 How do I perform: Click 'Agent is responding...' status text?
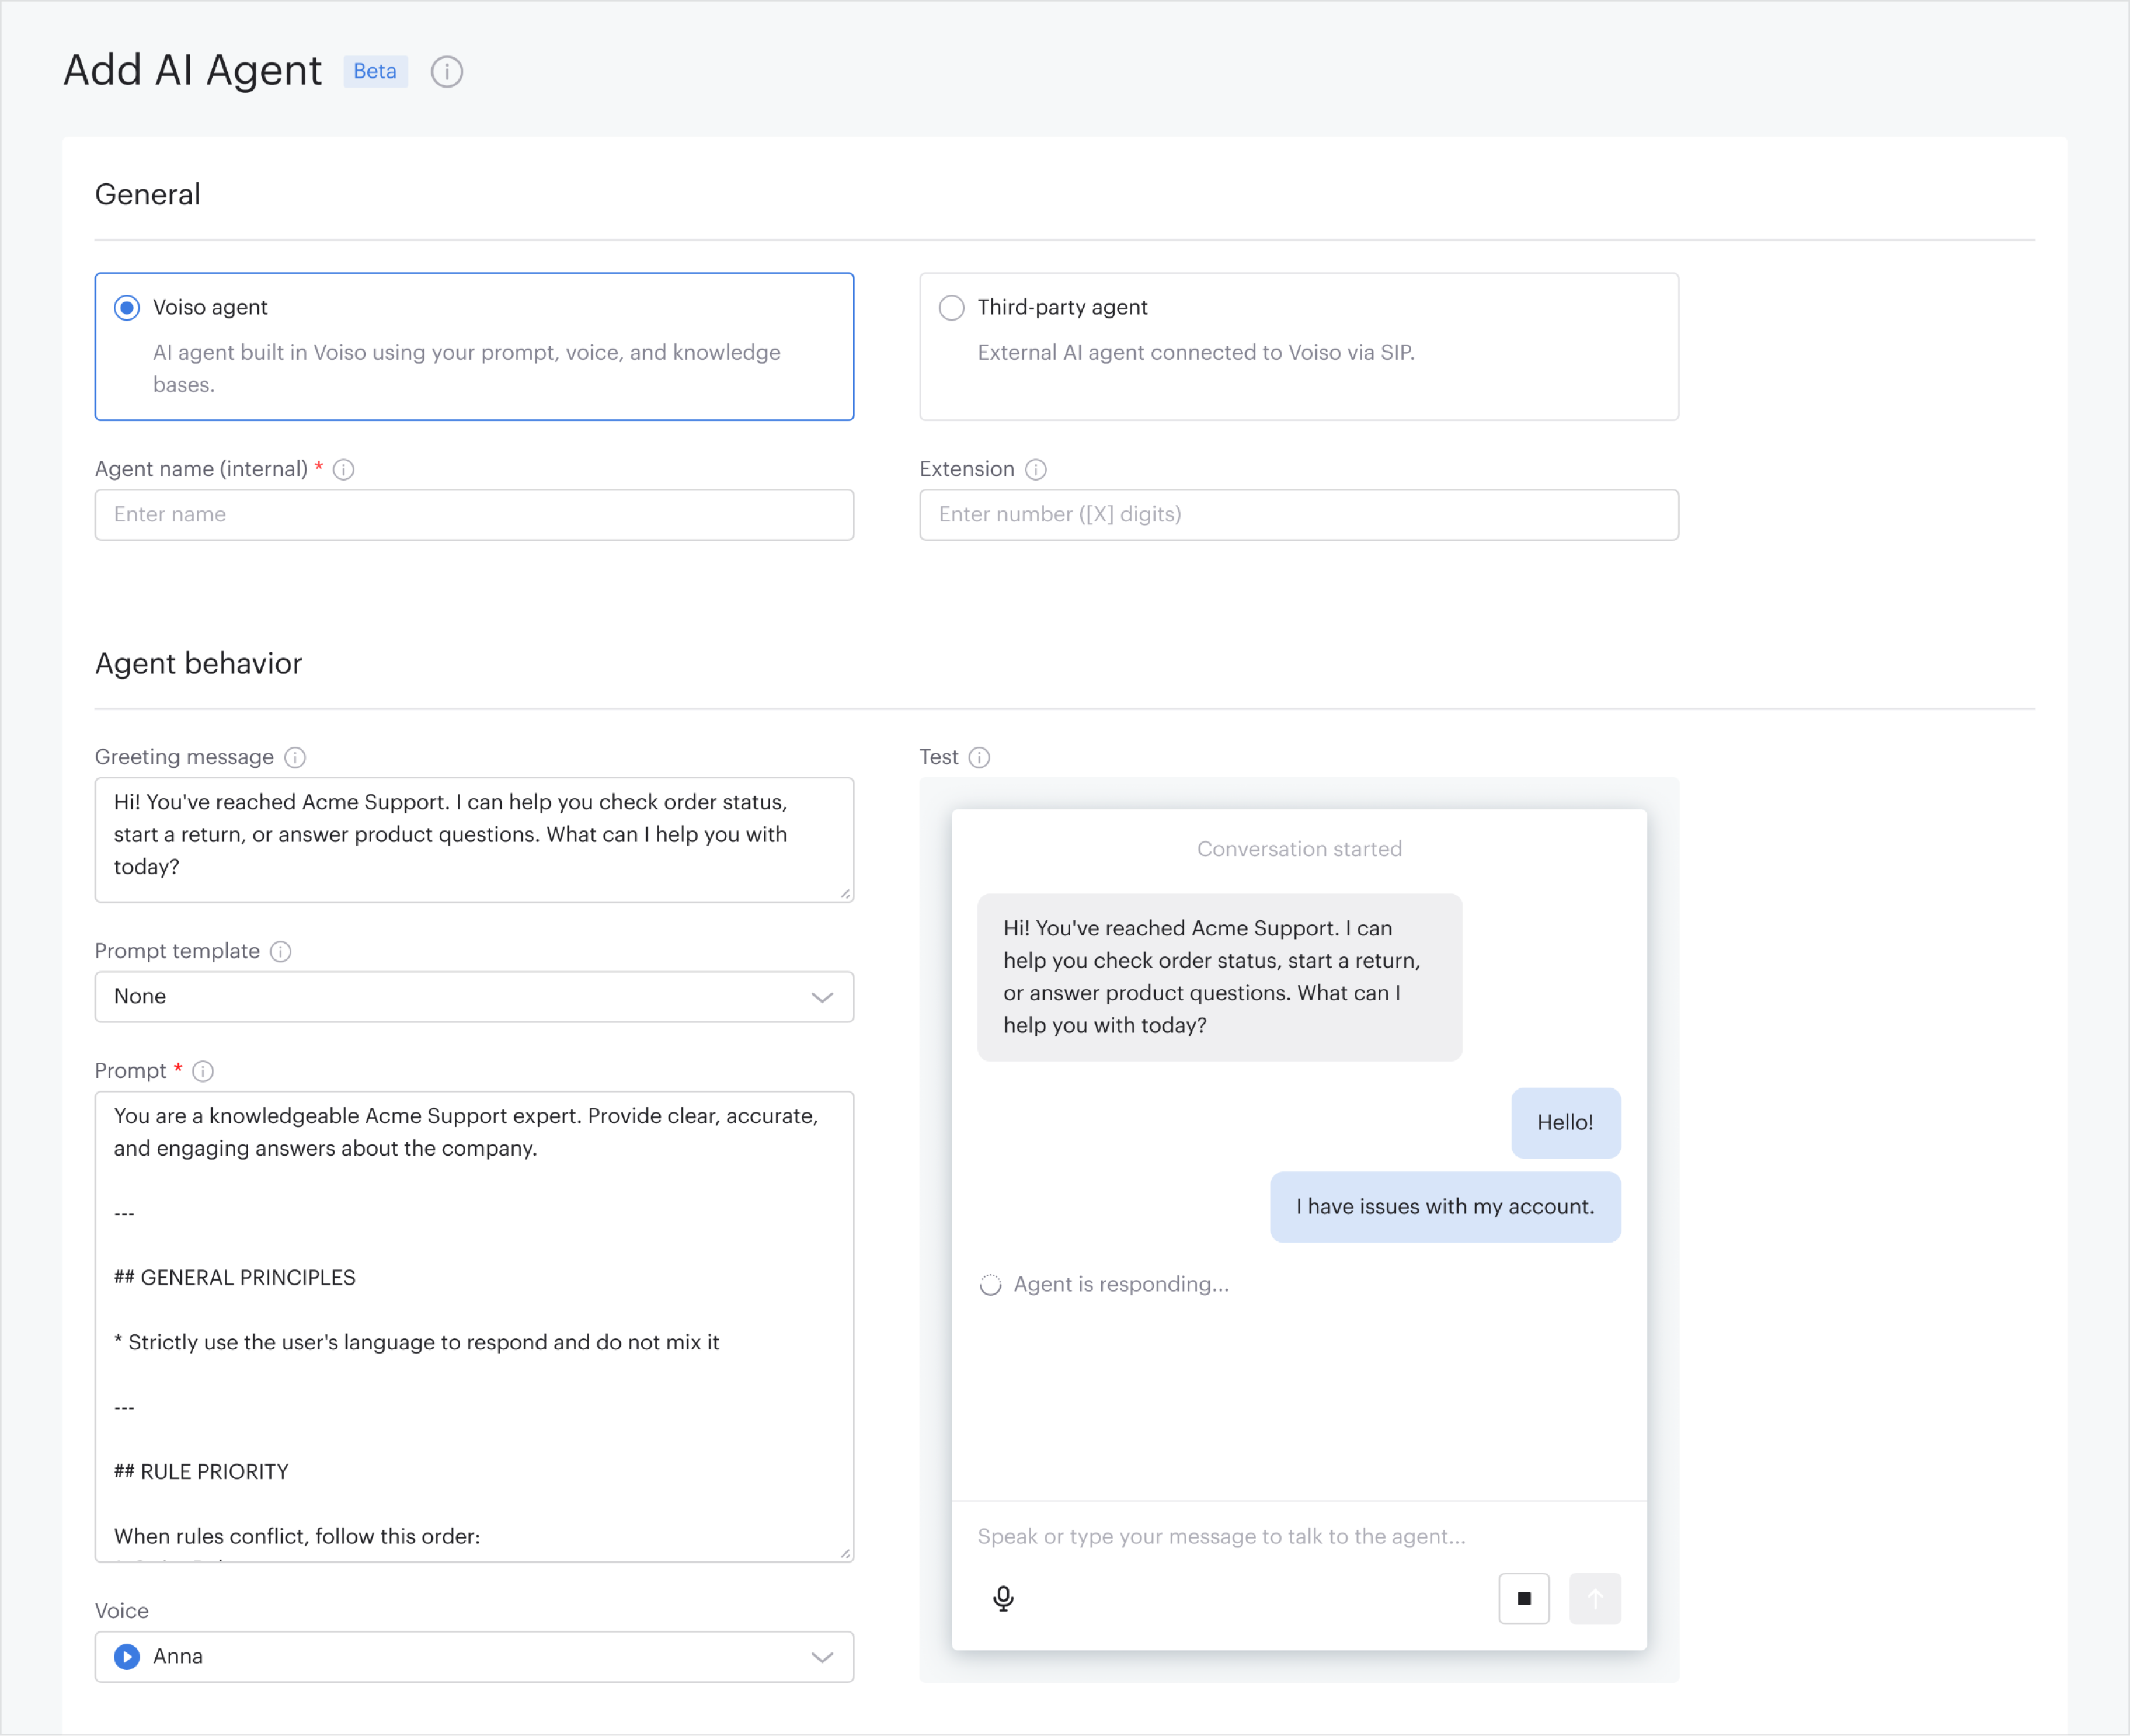(1121, 1284)
